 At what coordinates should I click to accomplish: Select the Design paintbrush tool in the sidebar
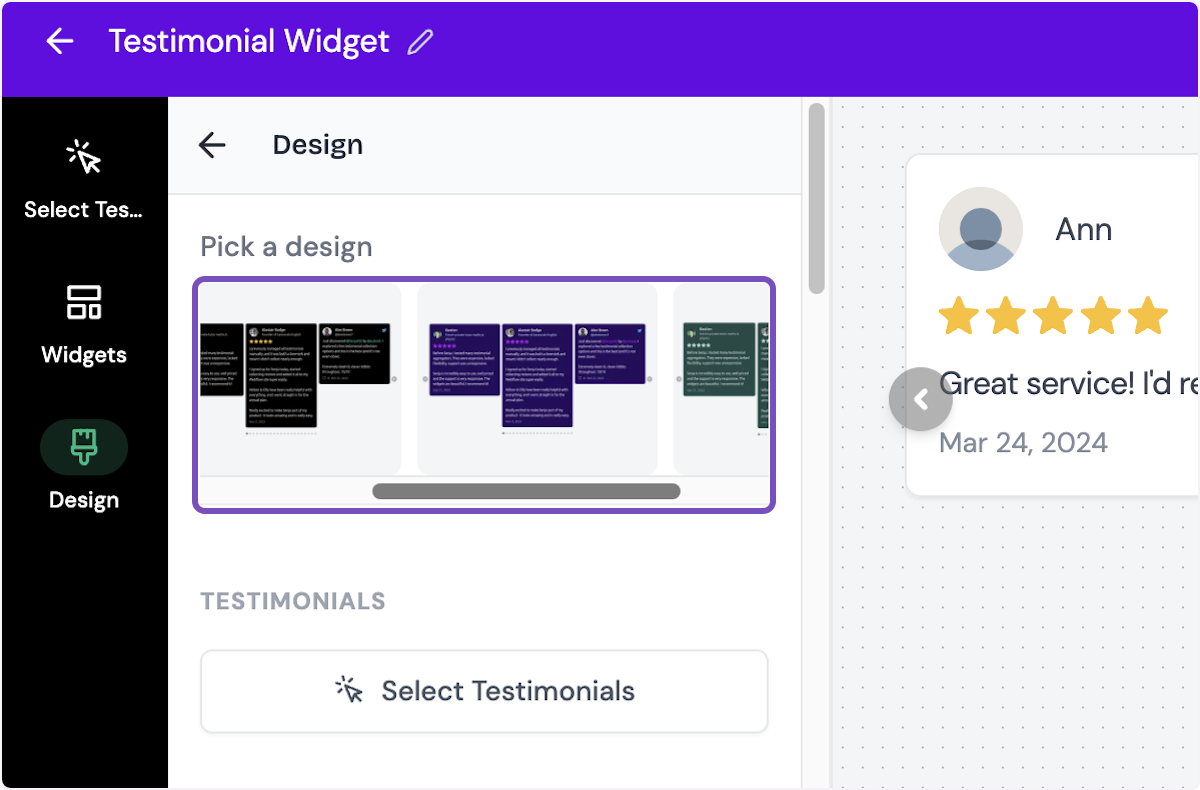click(84, 447)
